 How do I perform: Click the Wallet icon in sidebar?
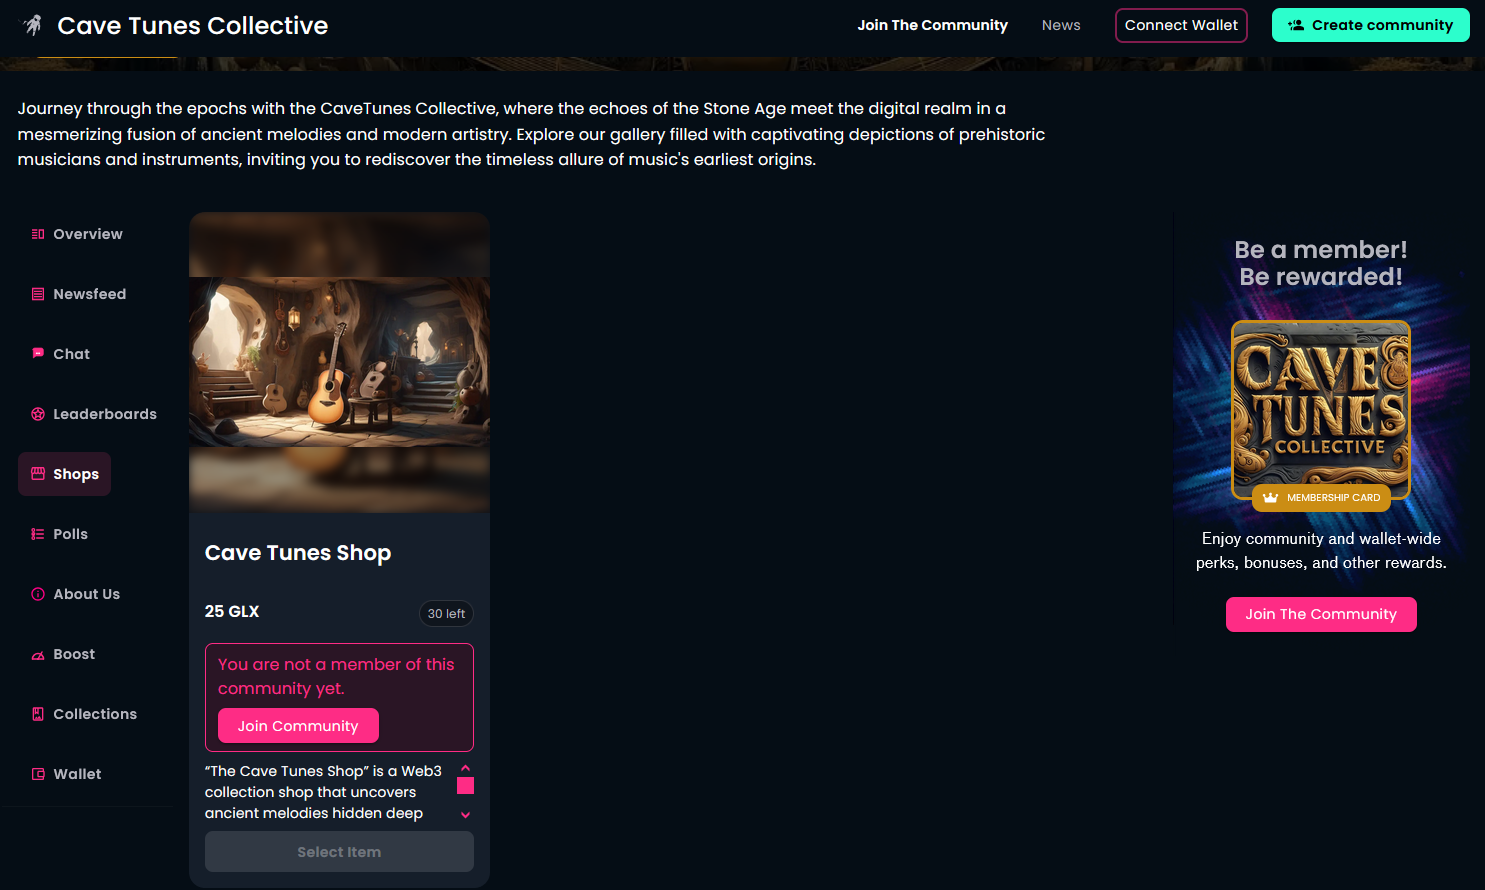coord(38,774)
